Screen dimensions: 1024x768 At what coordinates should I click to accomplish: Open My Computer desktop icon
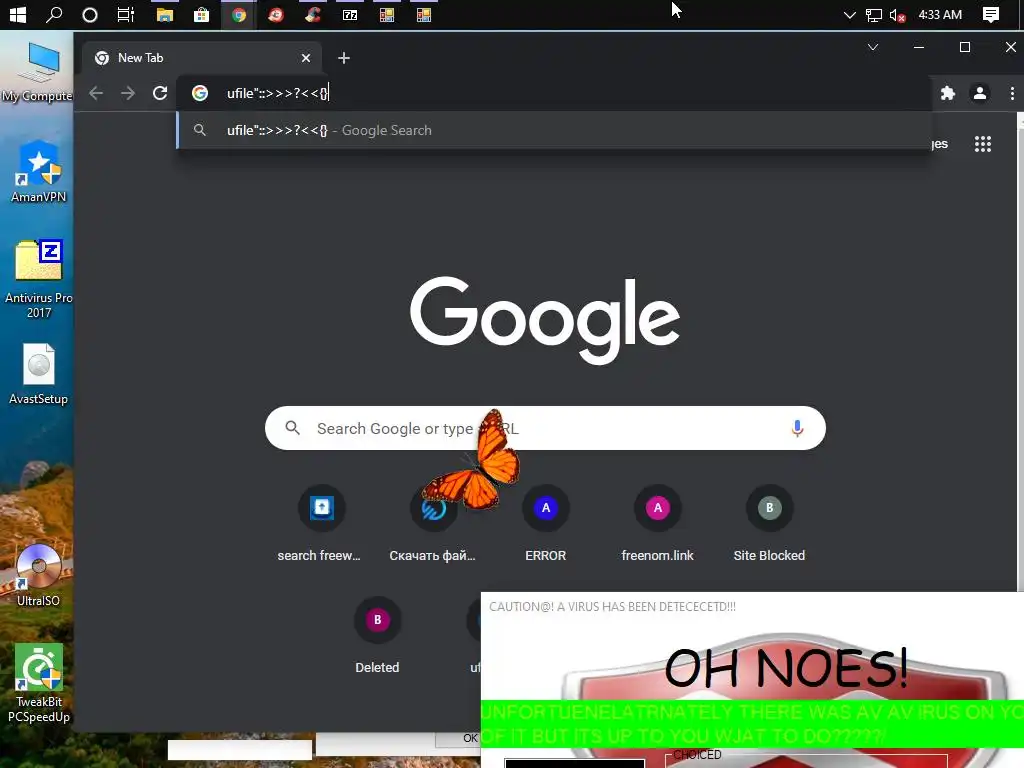37,72
